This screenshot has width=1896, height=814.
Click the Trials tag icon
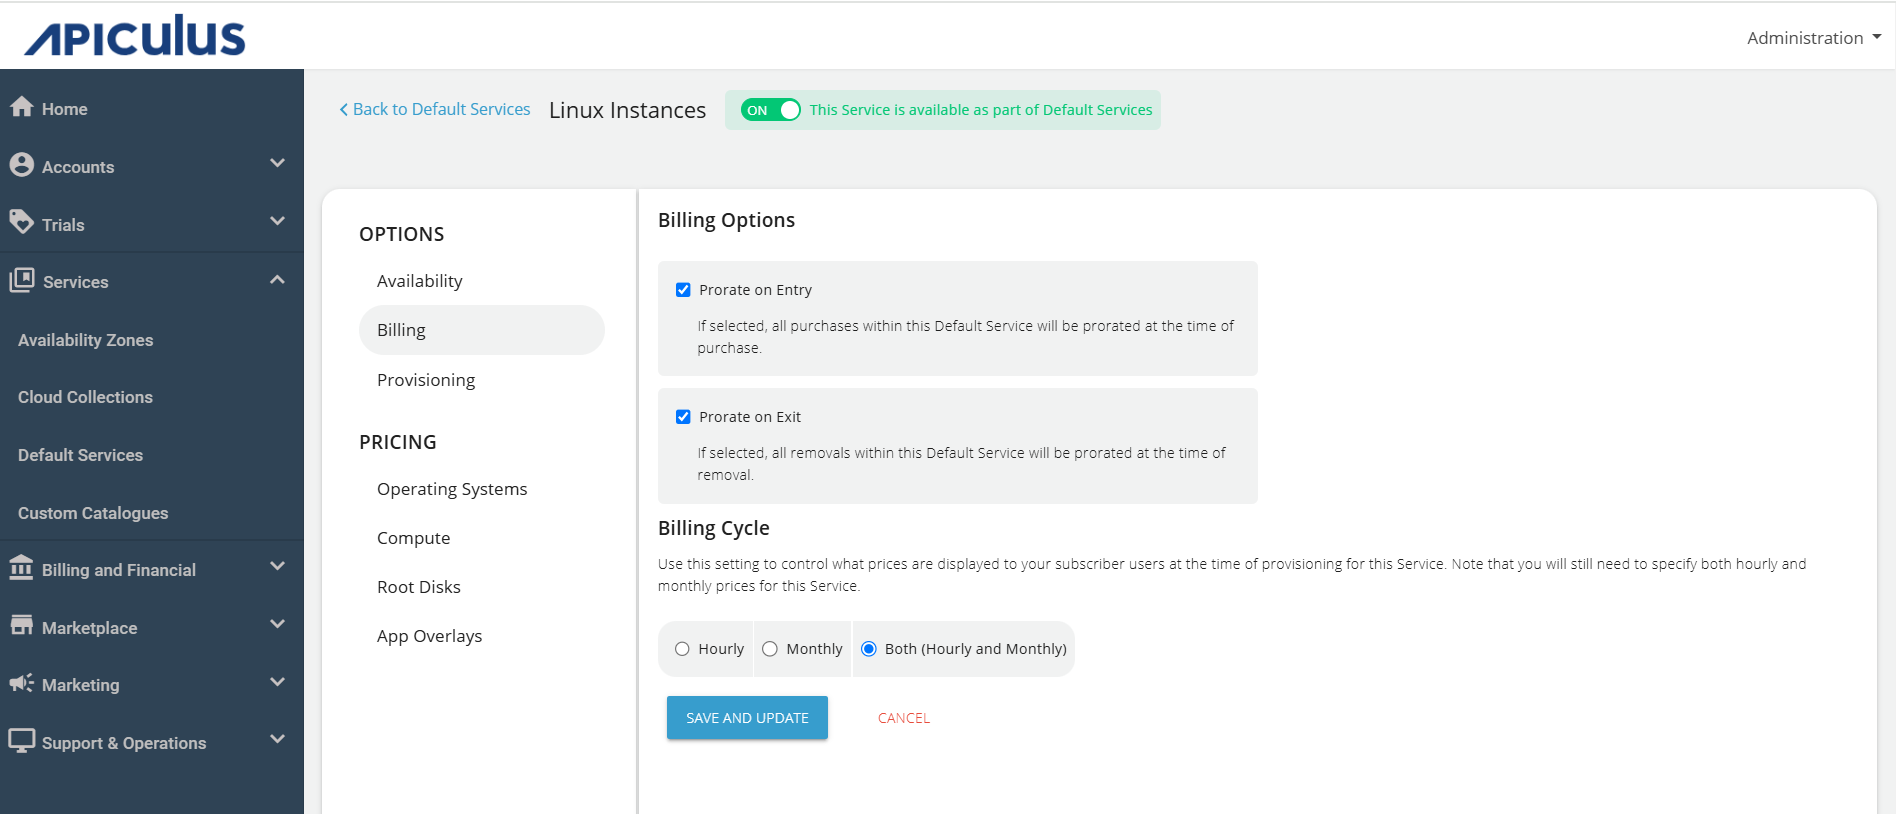point(22,222)
